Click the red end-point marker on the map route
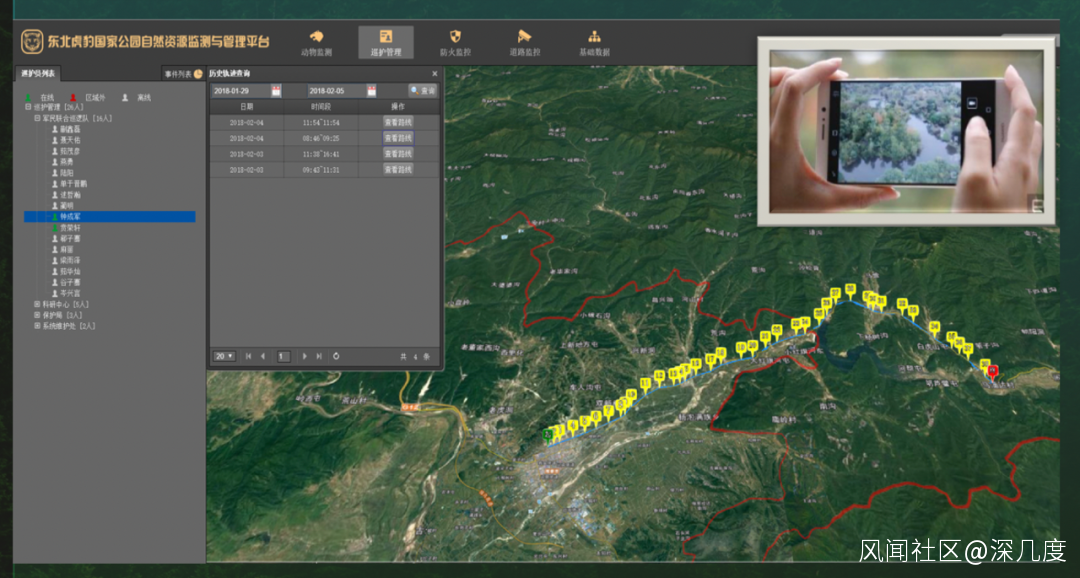 (x=992, y=372)
